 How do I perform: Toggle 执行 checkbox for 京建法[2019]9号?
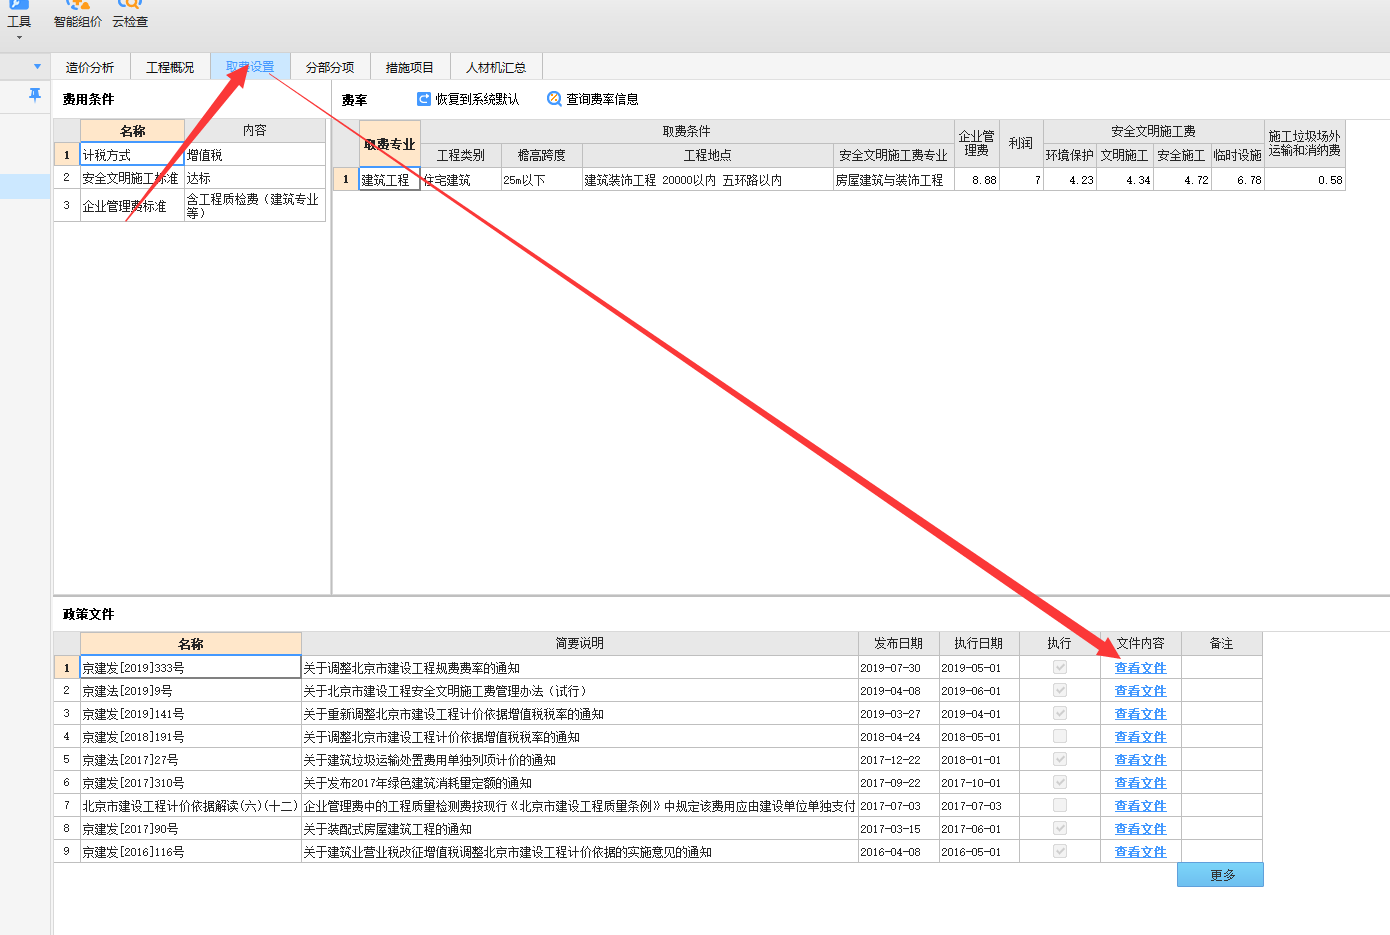coord(1060,690)
